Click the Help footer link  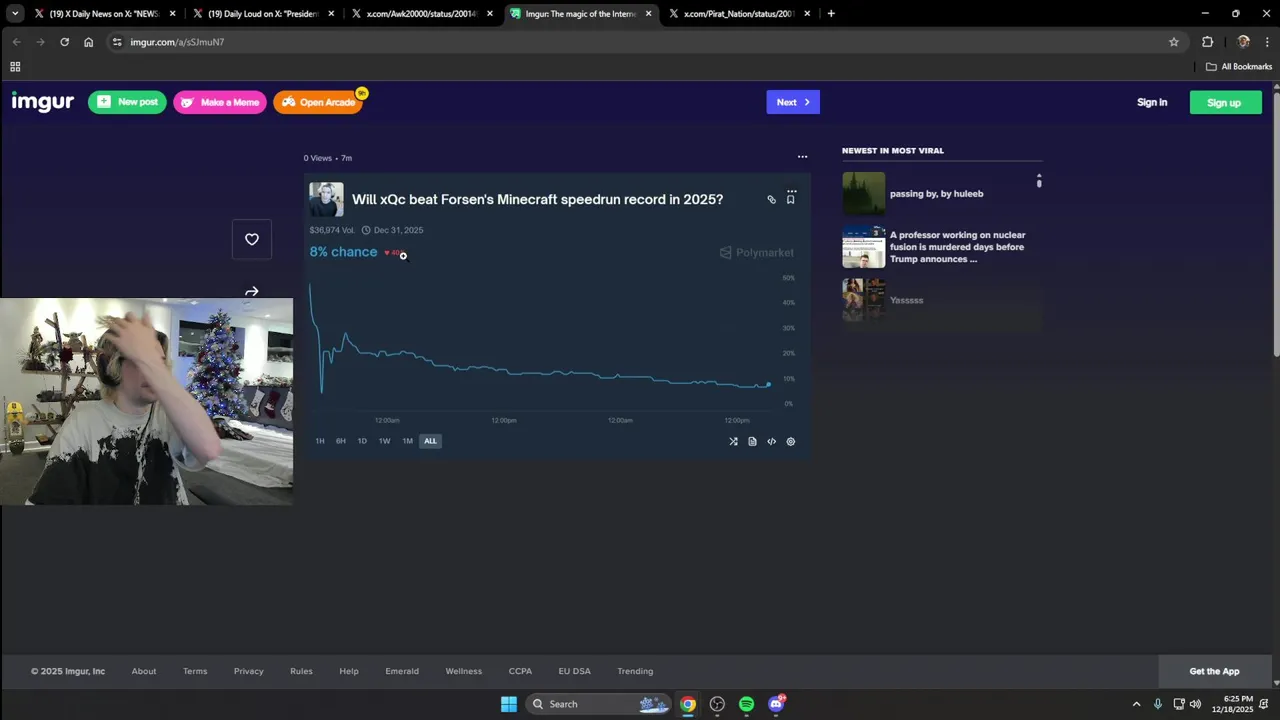click(x=349, y=671)
